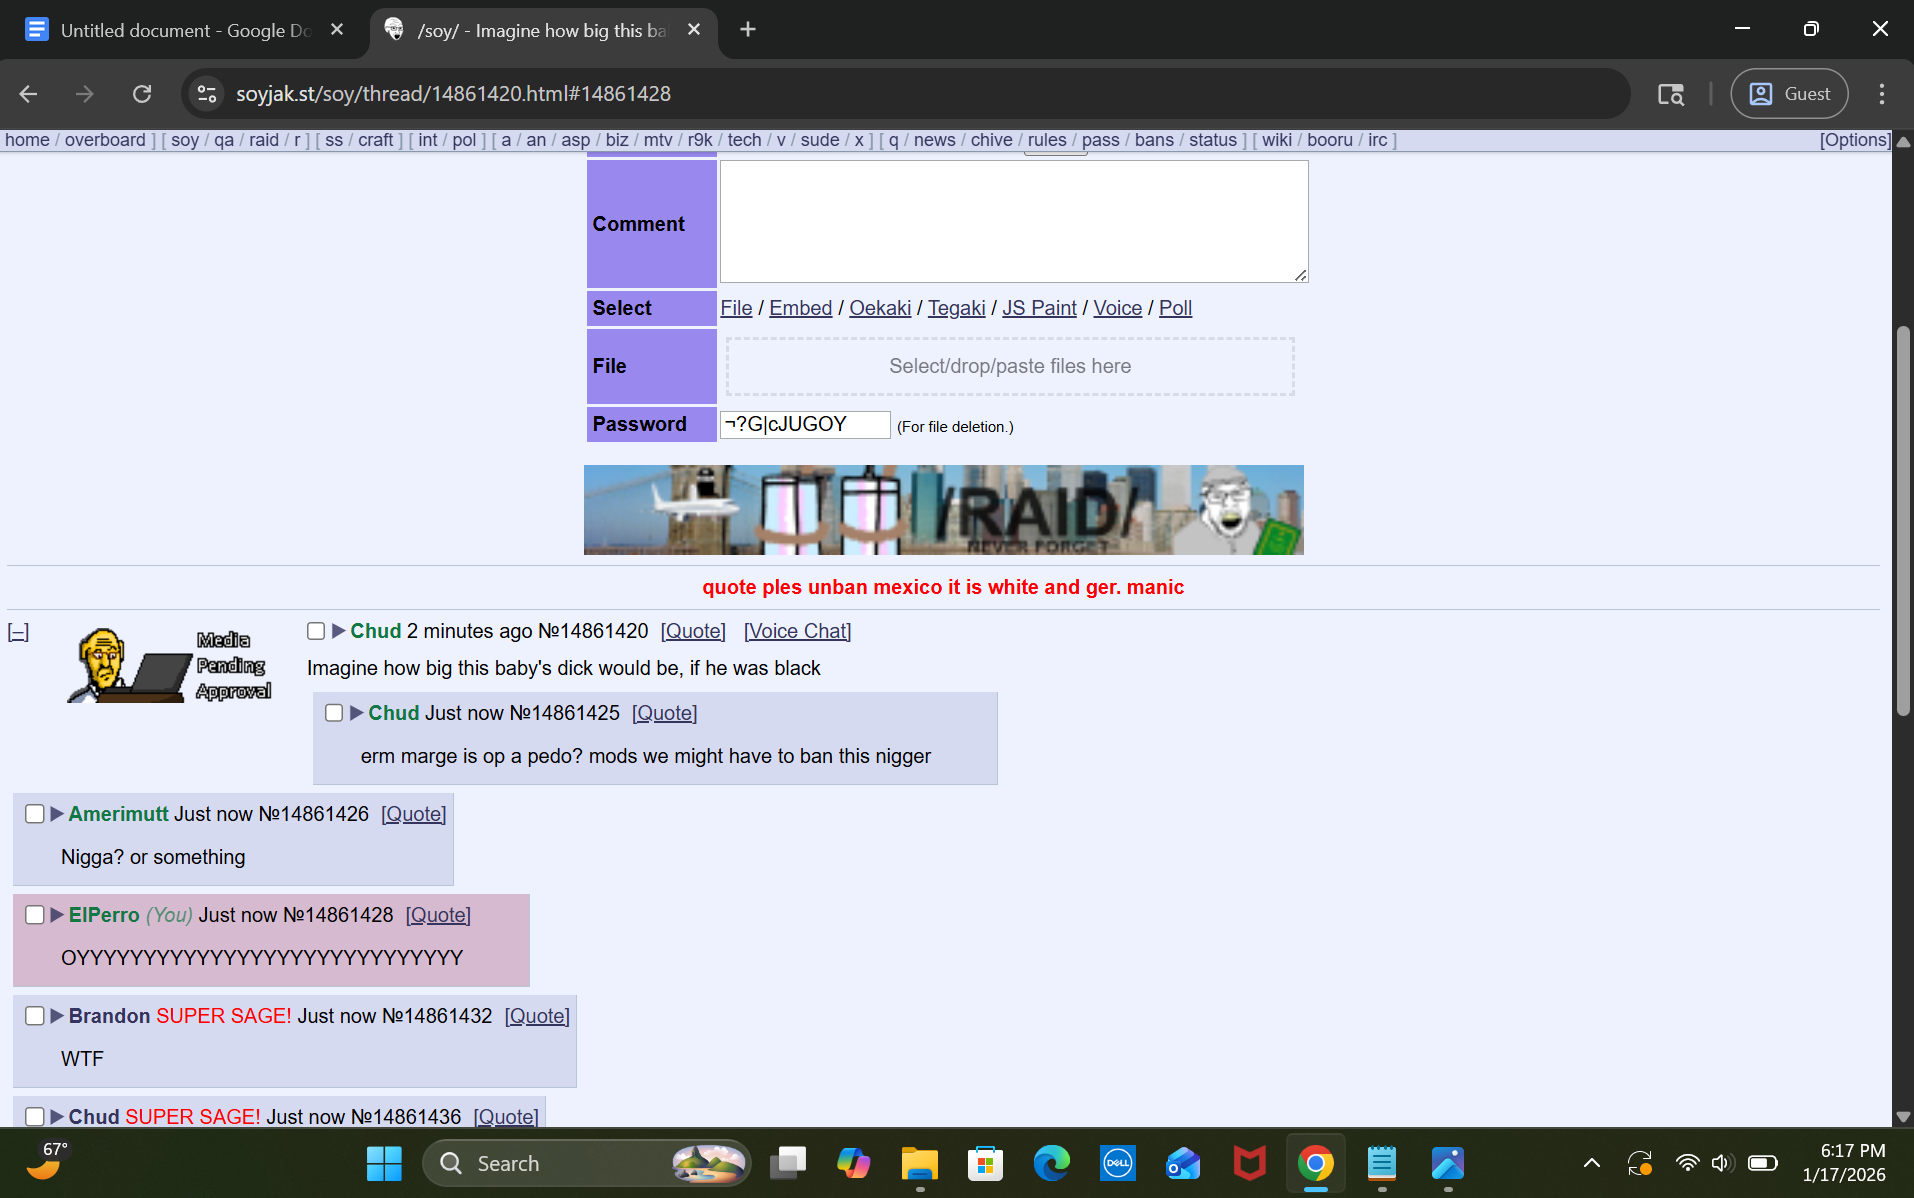
Task: Check the box for post №14861420
Action: pyautogui.click(x=316, y=631)
